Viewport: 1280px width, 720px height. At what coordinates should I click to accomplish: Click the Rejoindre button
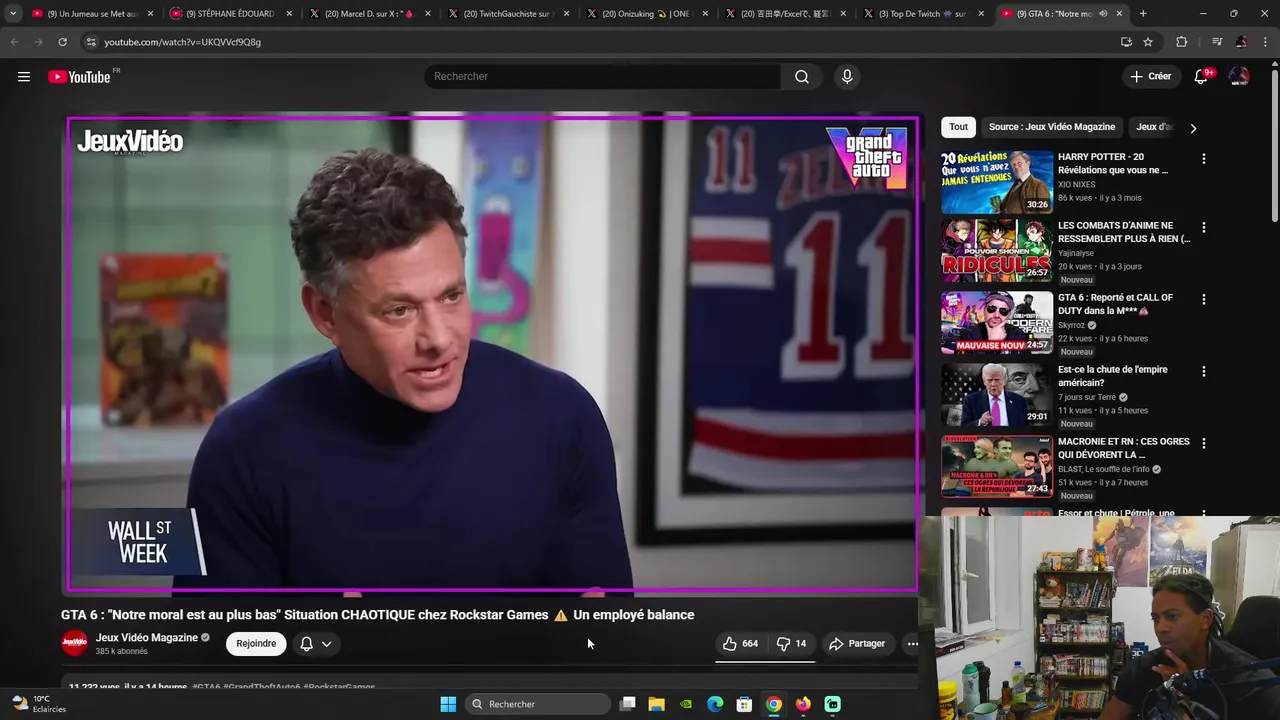256,644
